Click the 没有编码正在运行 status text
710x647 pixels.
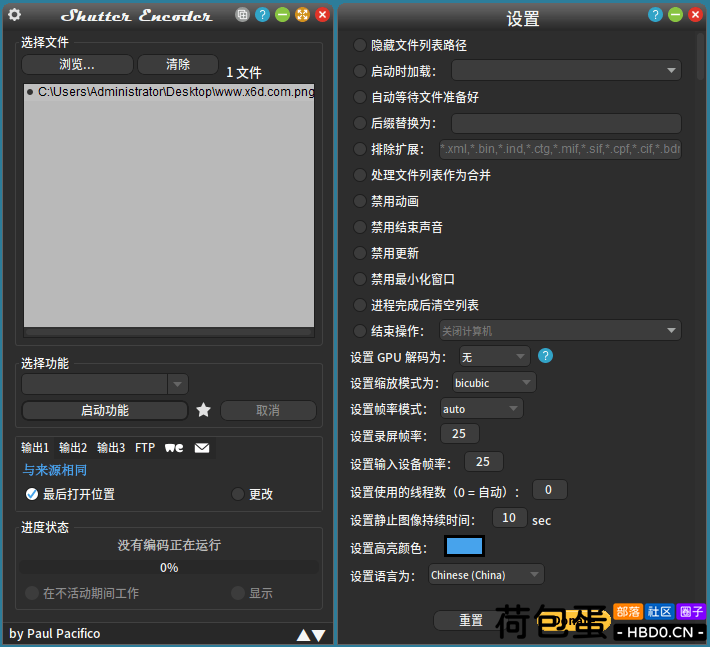pos(169,545)
